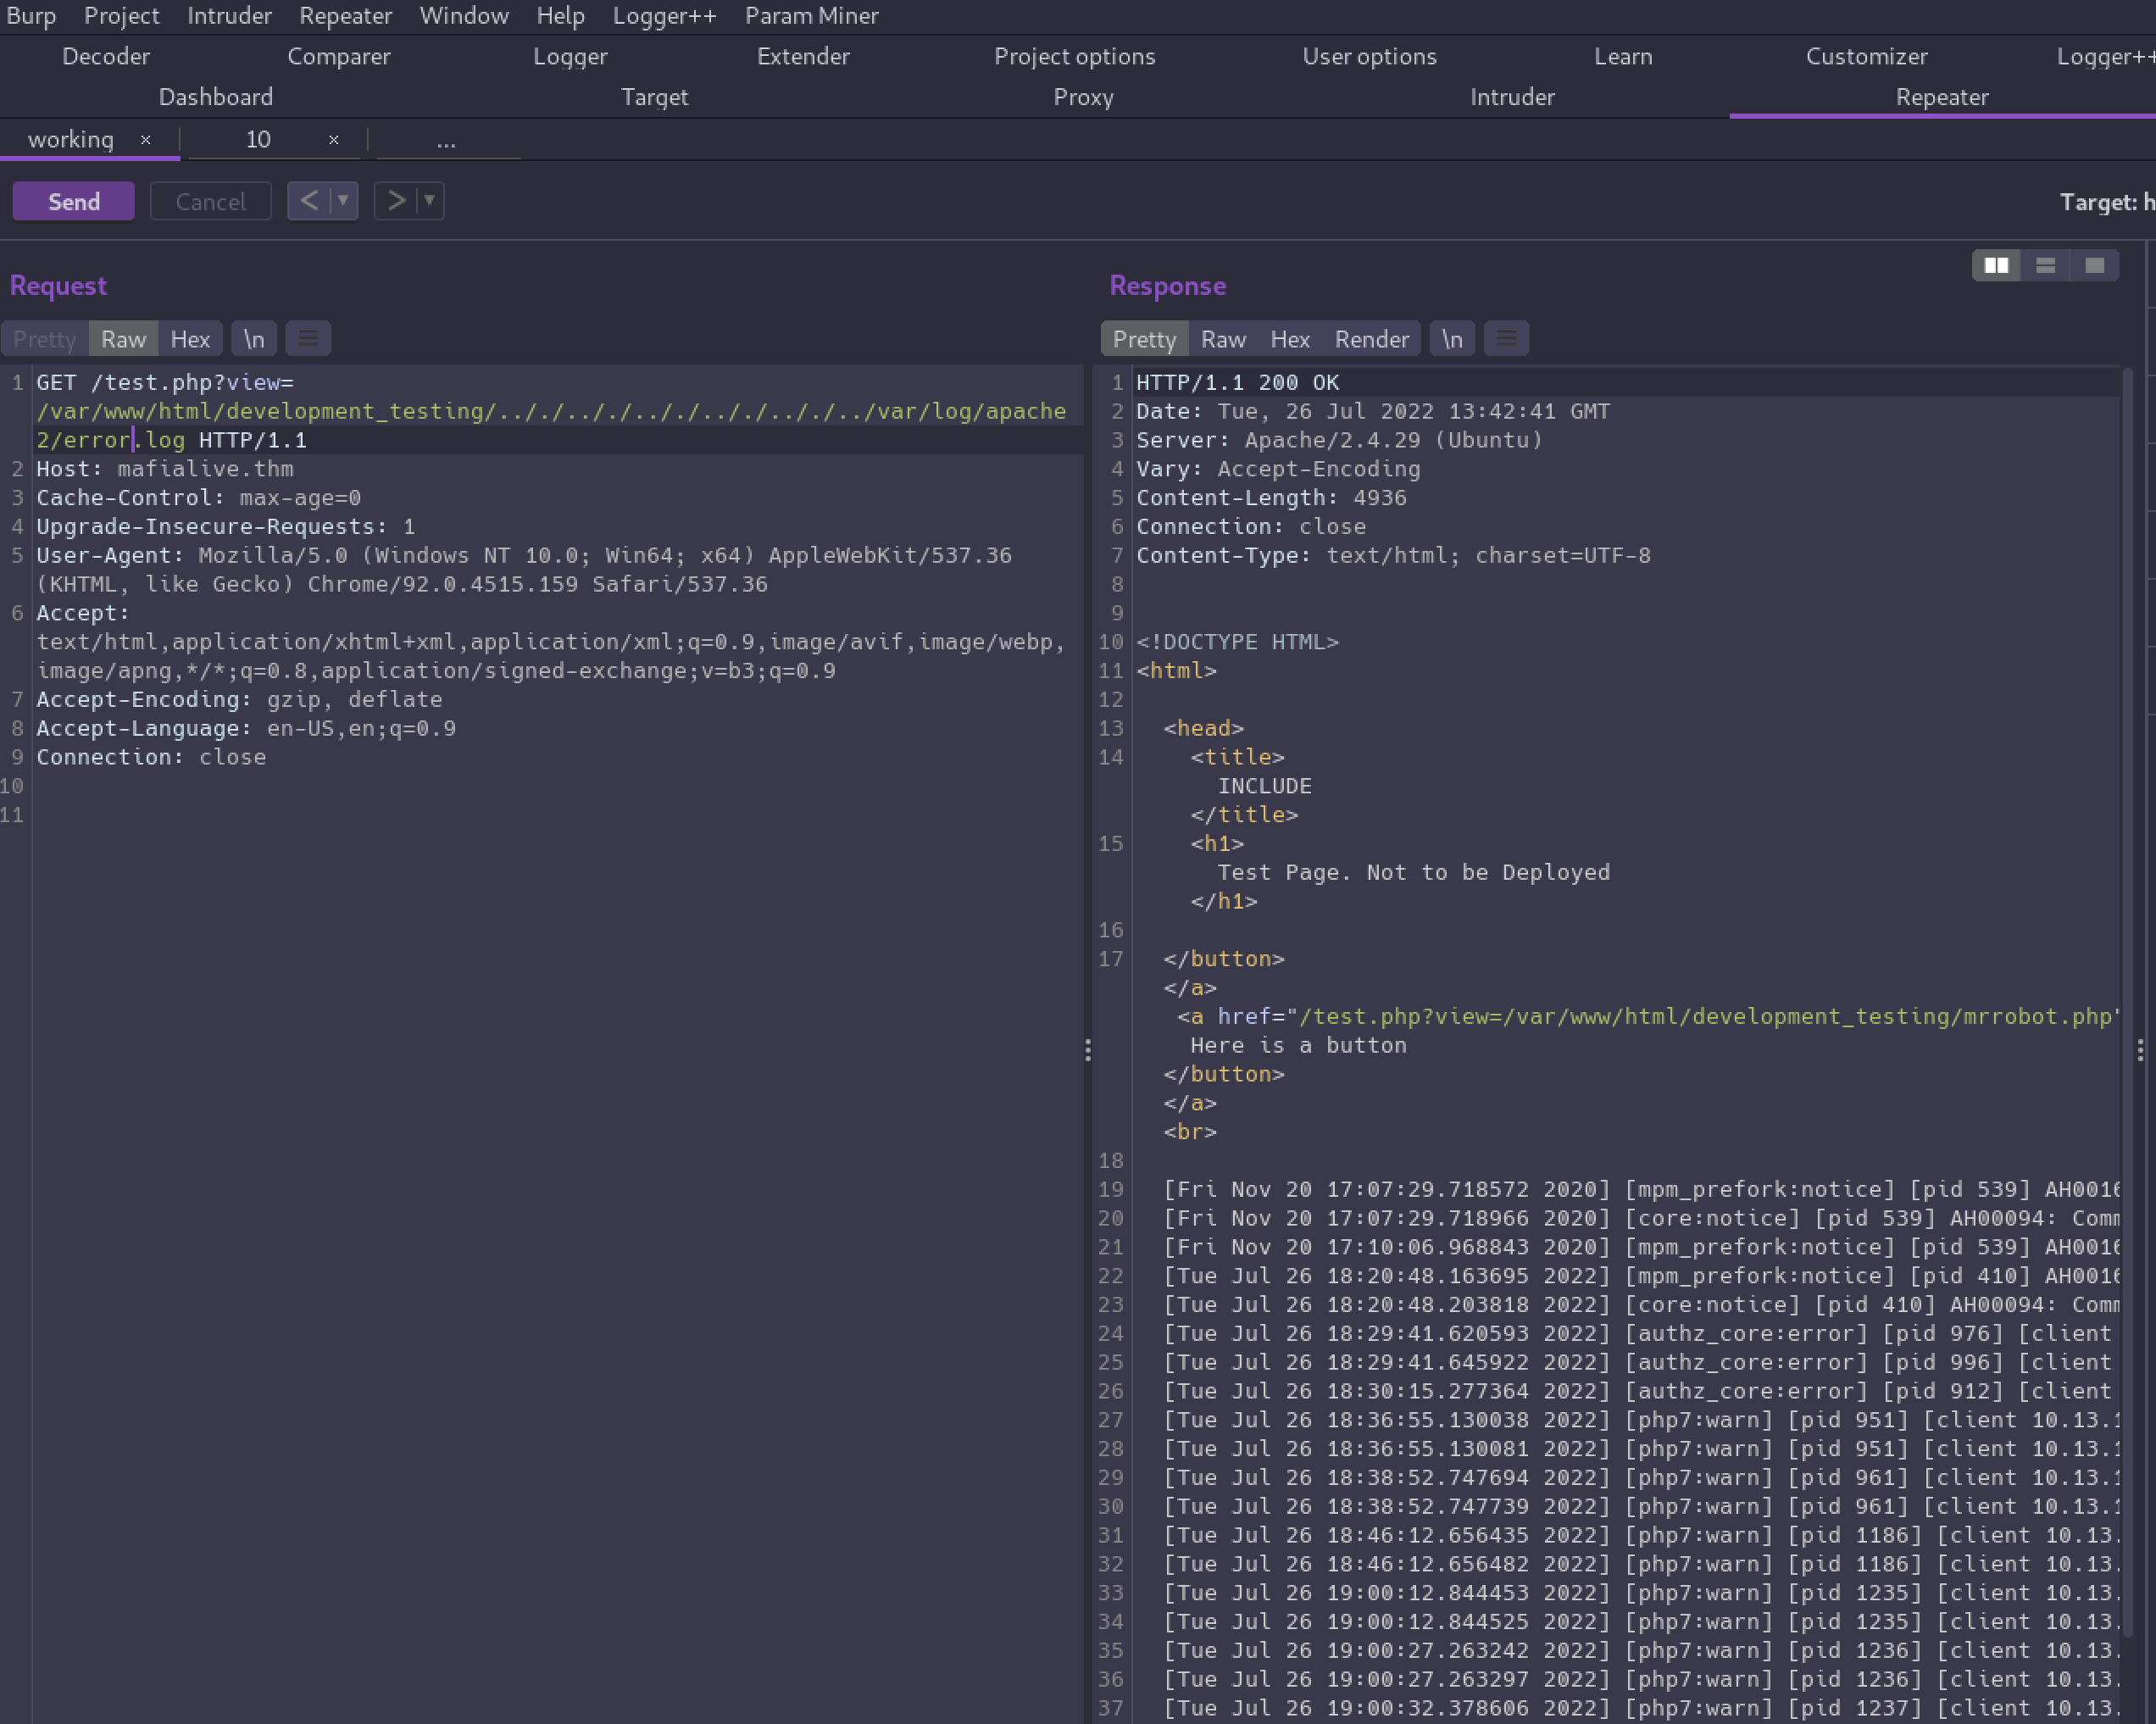The height and width of the screenshot is (1724, 2156).
Task: Switch to the '10' Repeater tab
Action: click(x=258, y=140)
